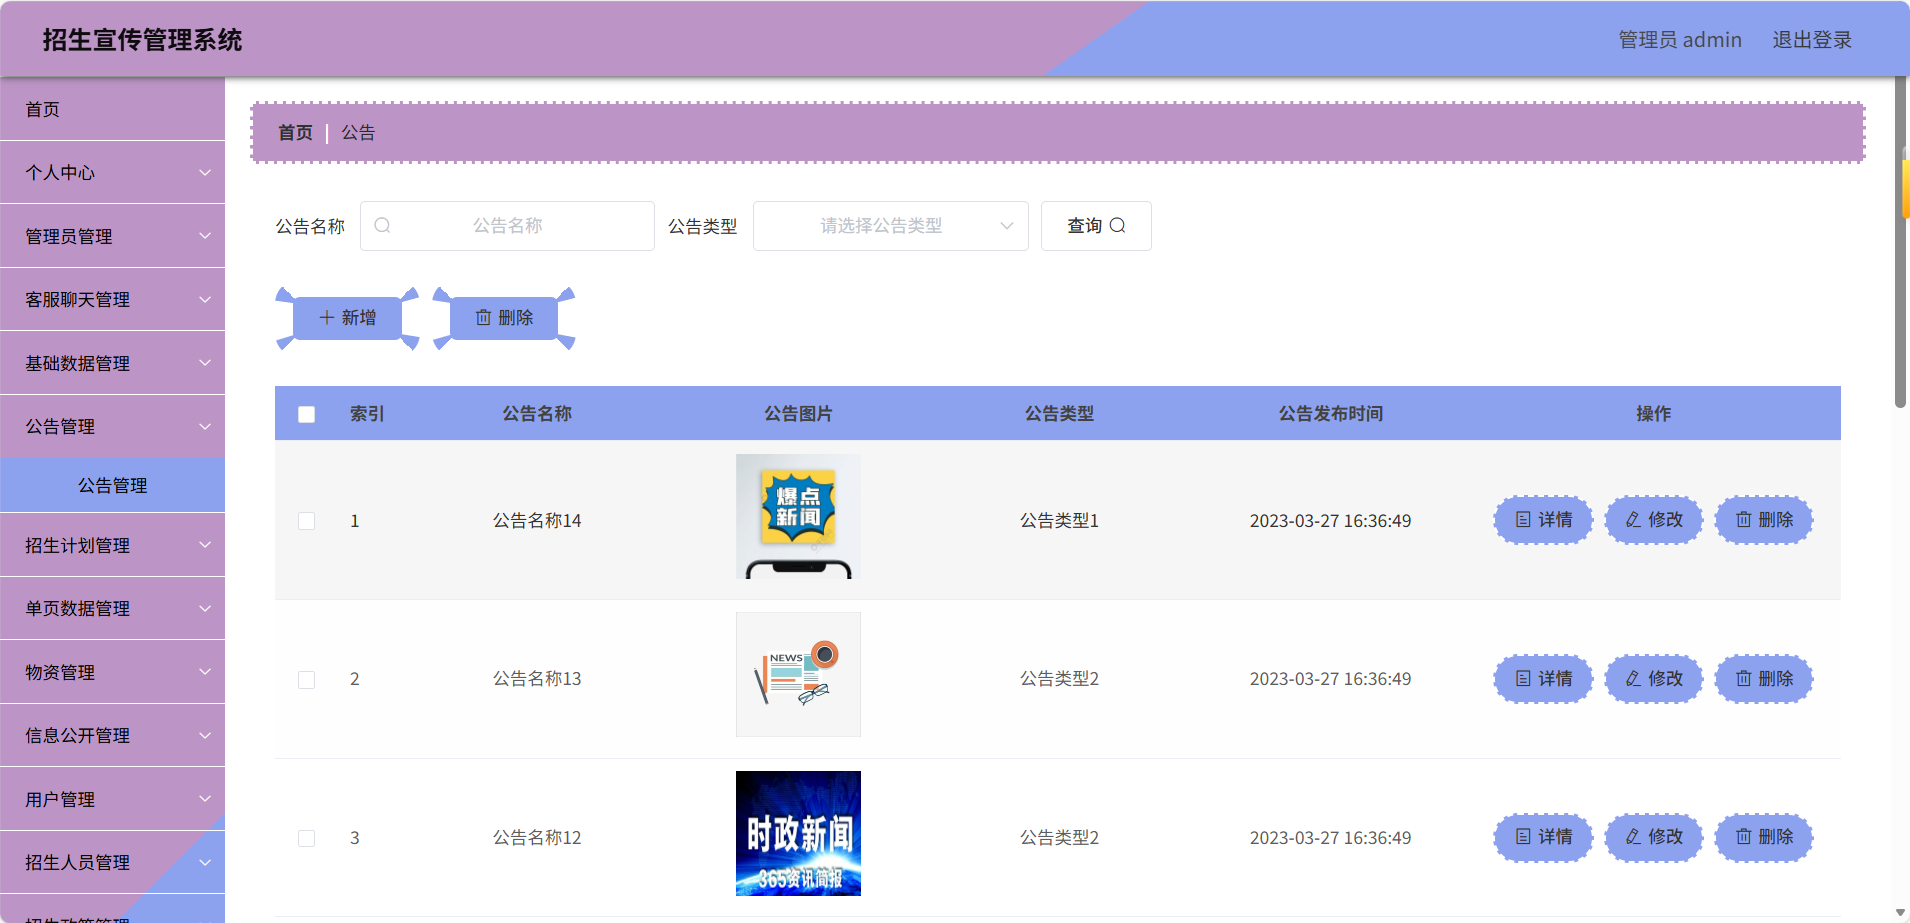Click the 公告类型 column header

pos(1059,414)
